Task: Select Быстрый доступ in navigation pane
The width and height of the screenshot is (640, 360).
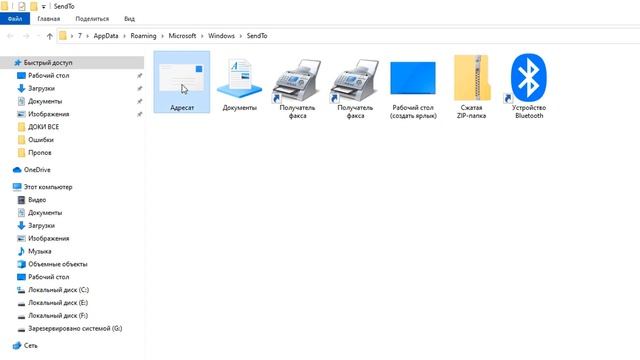Action: pos(72,62)
